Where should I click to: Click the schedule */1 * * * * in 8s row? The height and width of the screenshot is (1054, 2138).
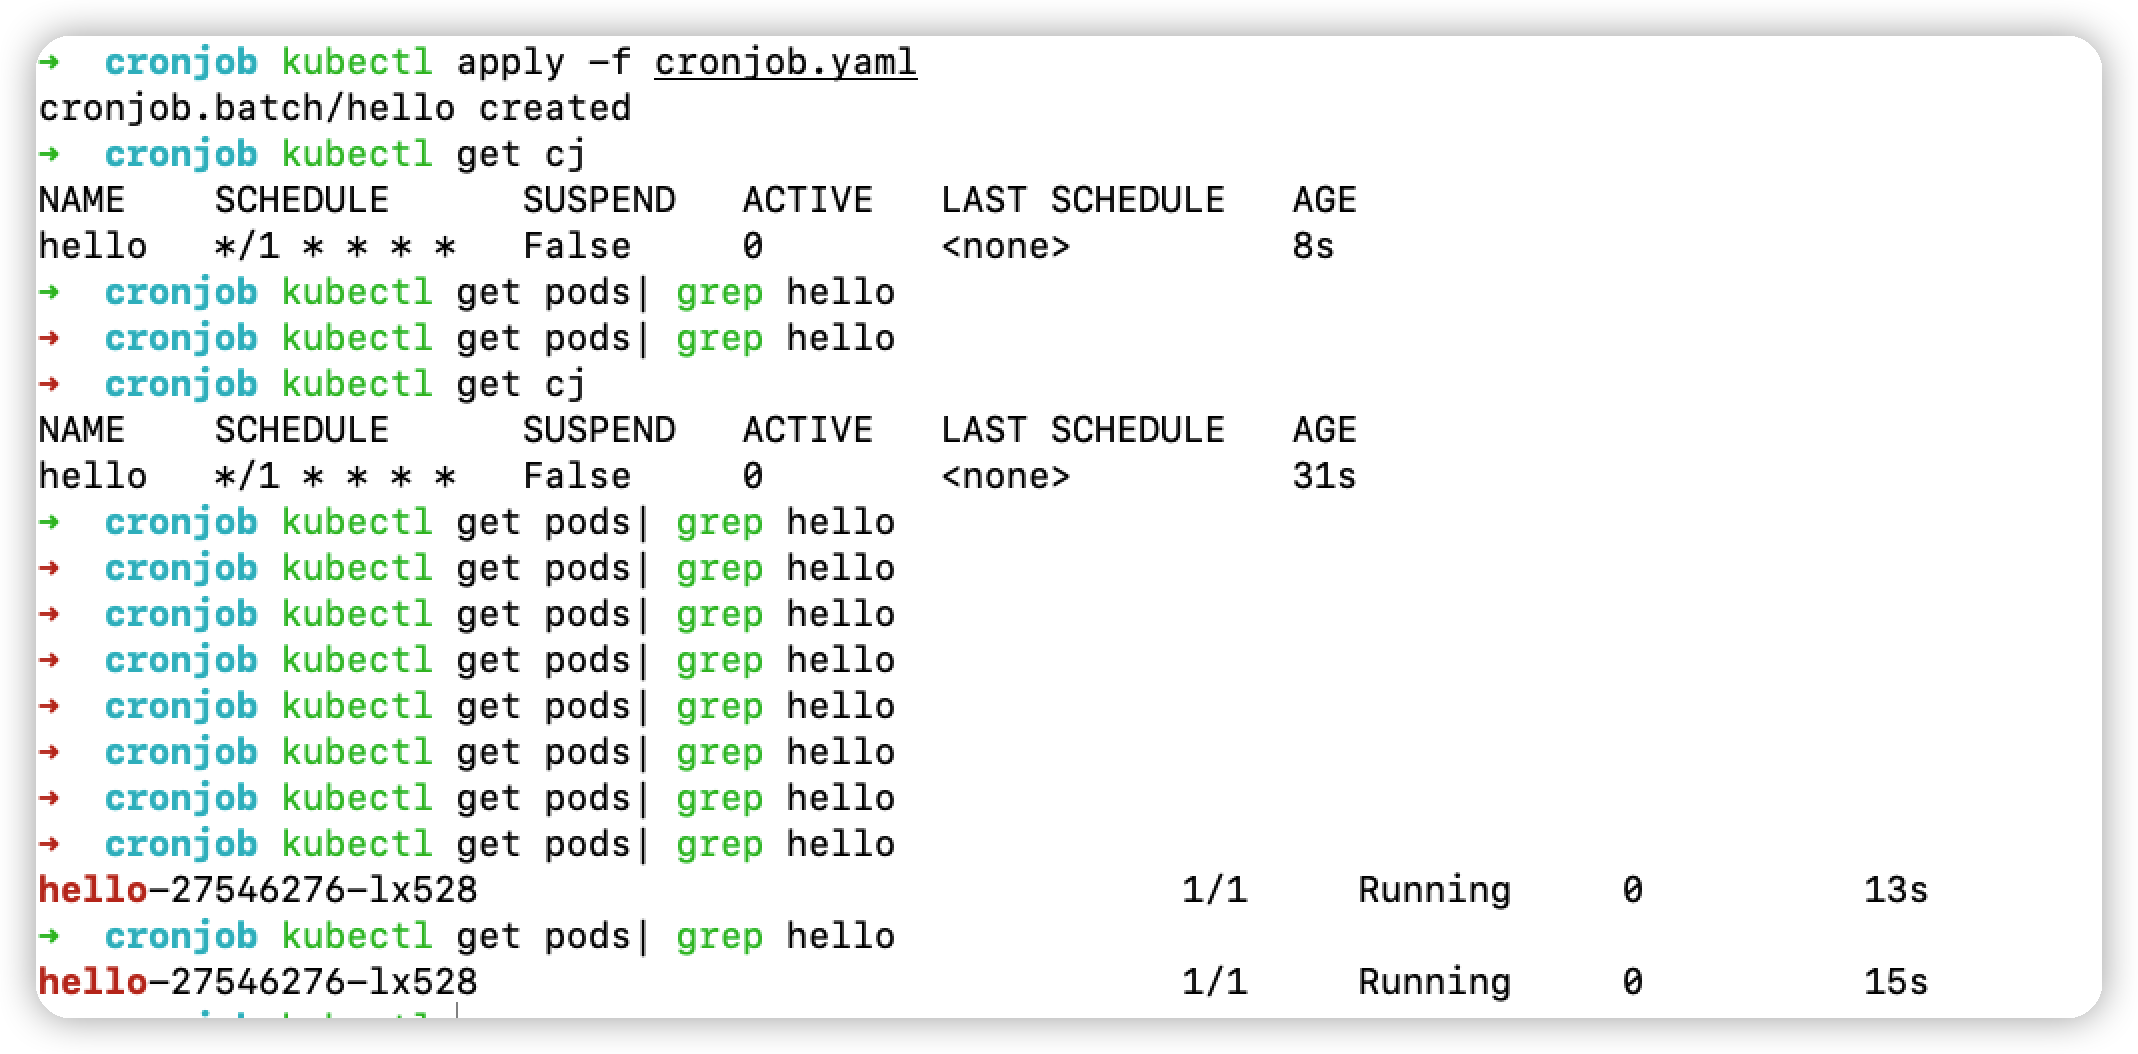click(x=335, y=246)
